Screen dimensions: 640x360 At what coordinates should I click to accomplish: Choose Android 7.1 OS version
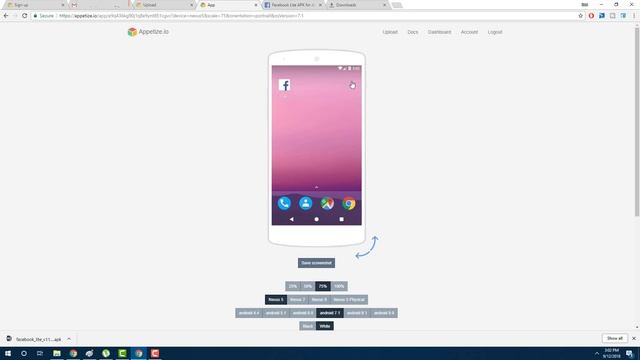click(x=330, y=313)
